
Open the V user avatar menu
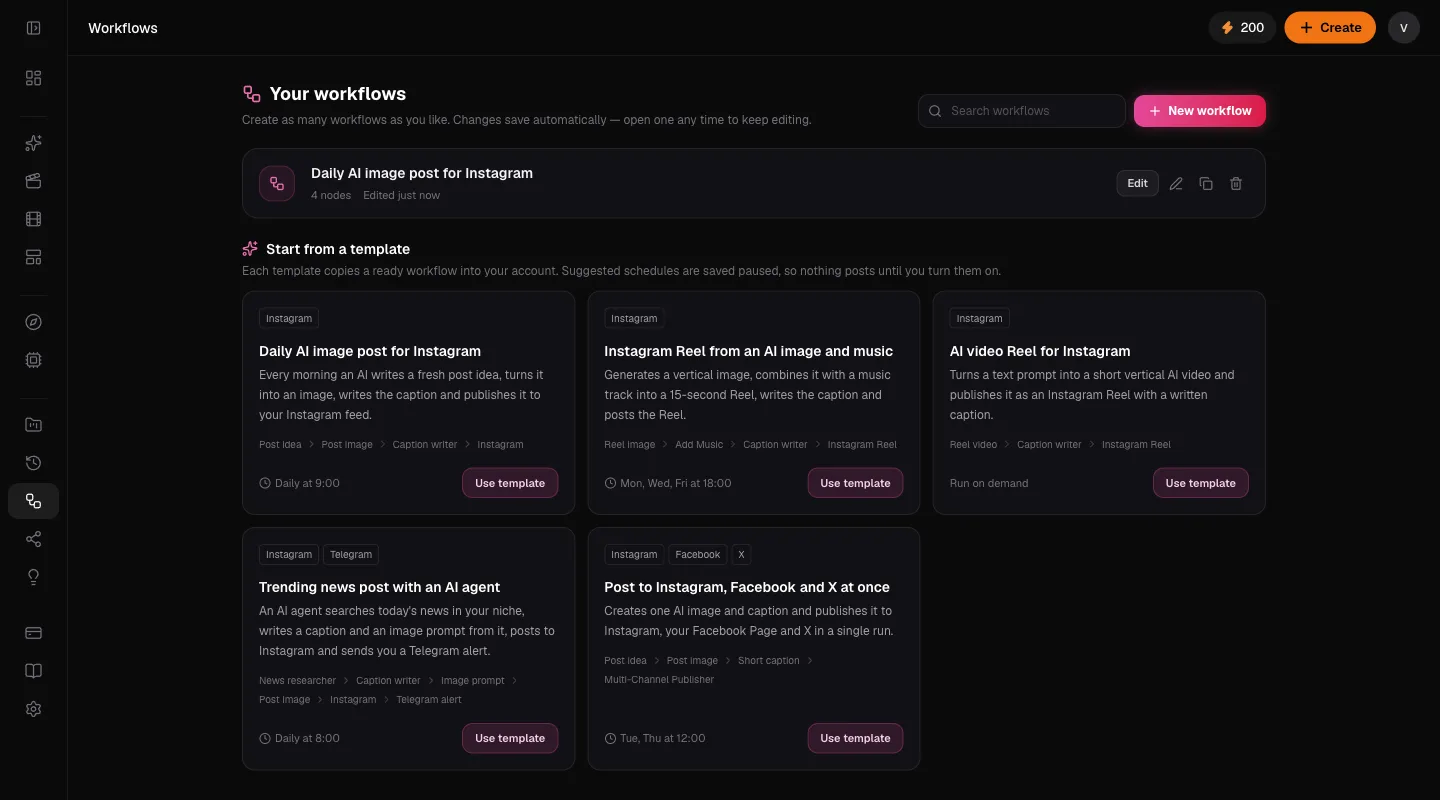click(x=1404, y=28)
